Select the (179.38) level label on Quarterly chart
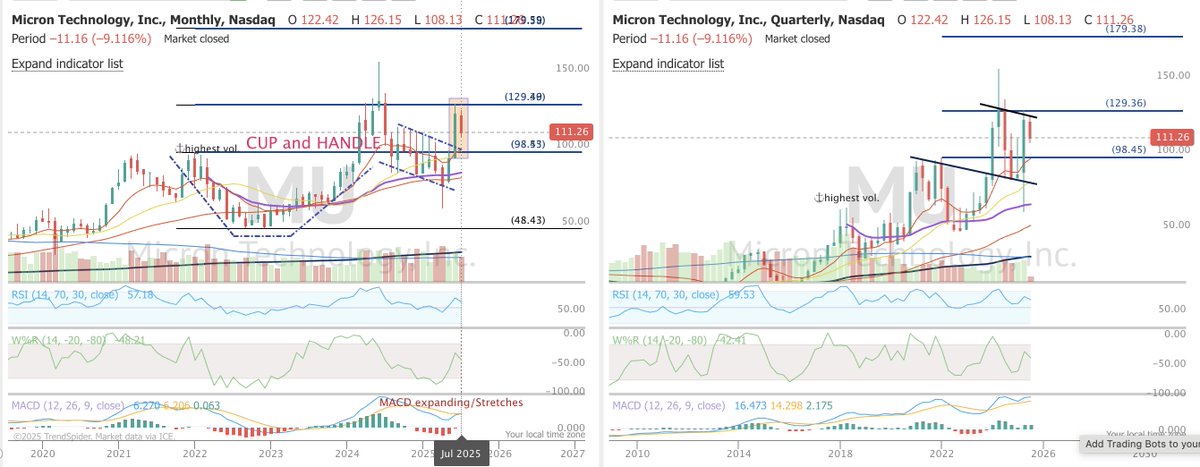1200x467 pixels. [x=1125, y=28]
